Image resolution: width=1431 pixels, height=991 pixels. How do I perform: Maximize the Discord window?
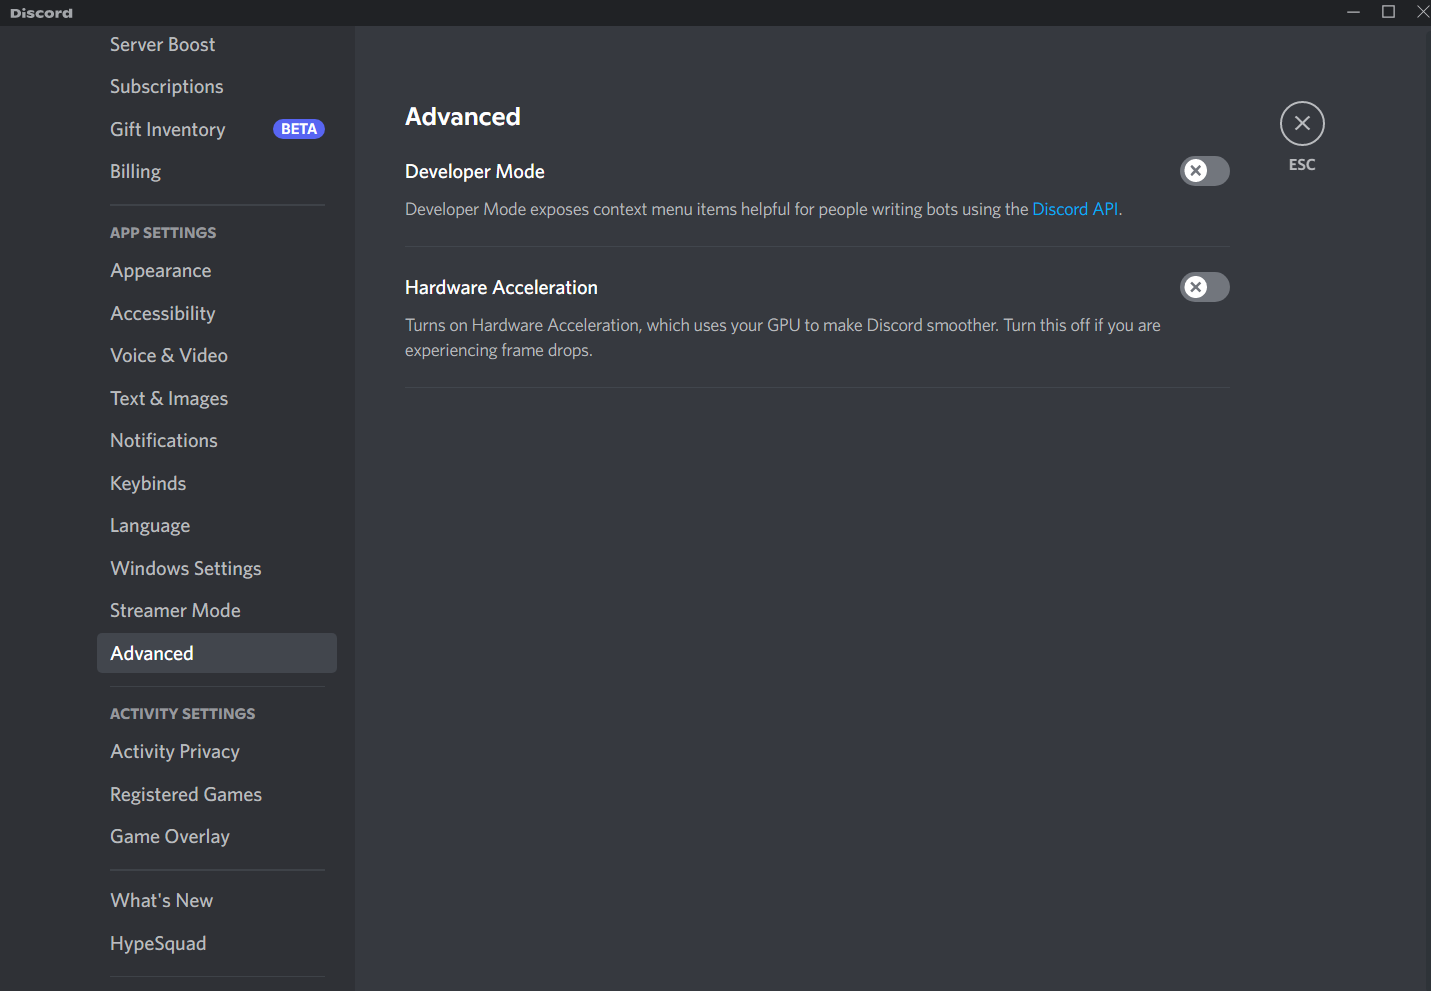(x=1388, y=12)
